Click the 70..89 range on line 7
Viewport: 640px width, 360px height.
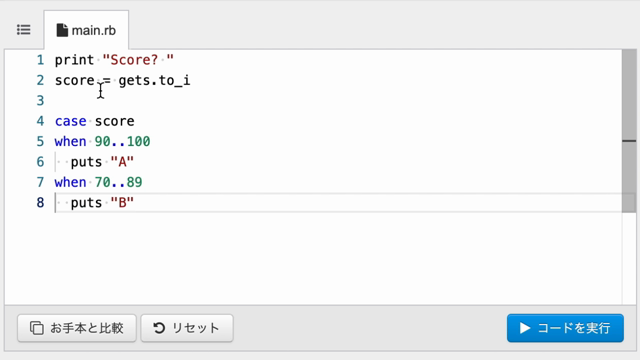[118, 182]
